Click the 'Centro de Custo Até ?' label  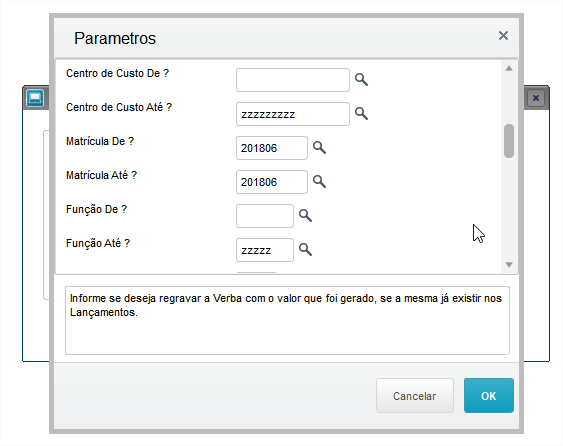point(119,107)
